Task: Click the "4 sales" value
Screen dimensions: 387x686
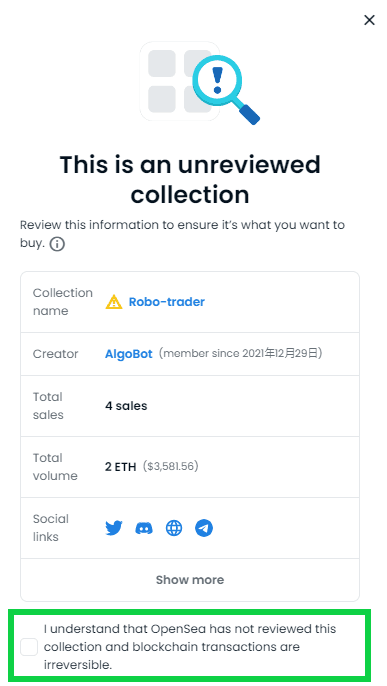Action: pos(126,406)
